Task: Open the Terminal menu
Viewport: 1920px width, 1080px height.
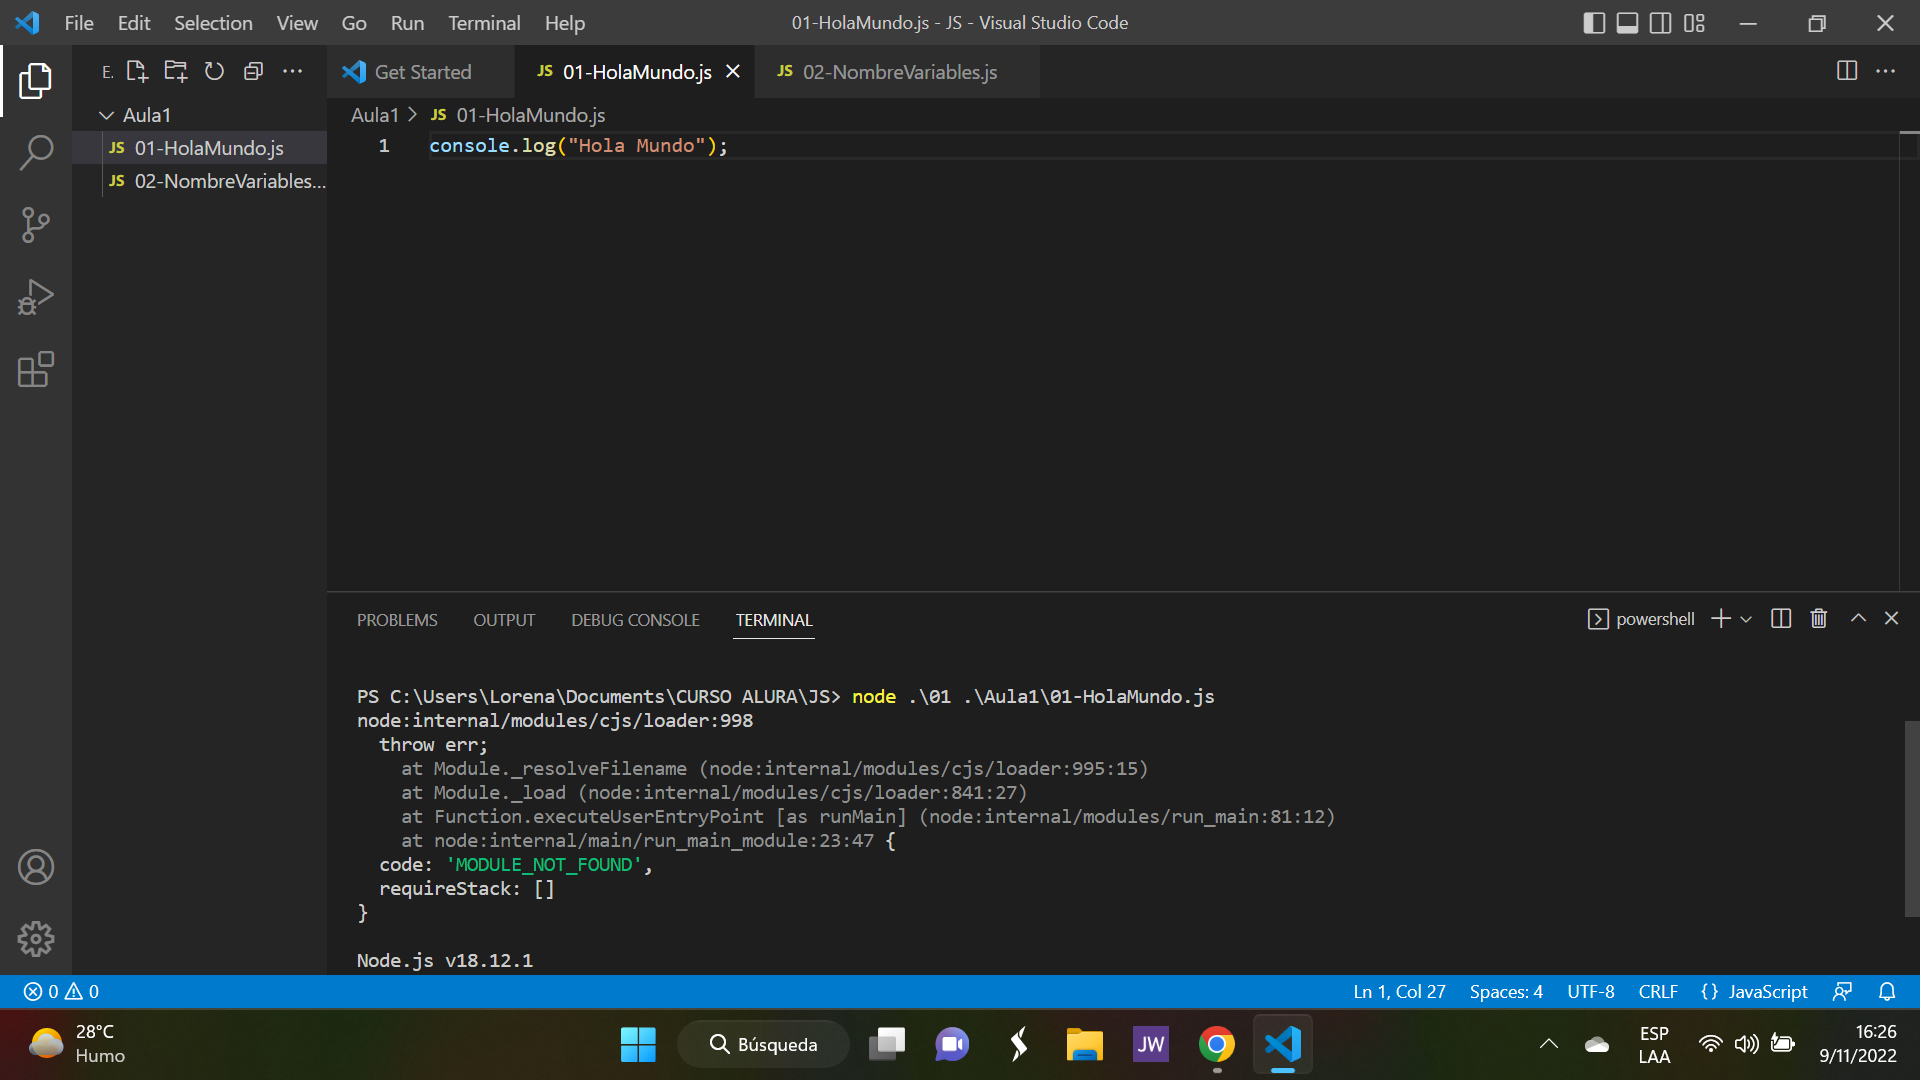Action: click(484, 23)
